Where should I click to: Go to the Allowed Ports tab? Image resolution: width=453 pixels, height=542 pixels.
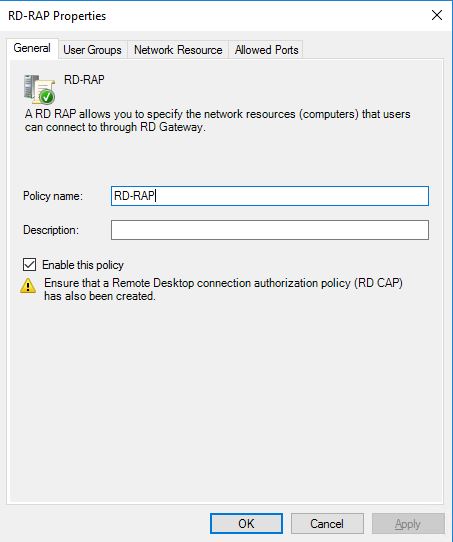(266, 50)
